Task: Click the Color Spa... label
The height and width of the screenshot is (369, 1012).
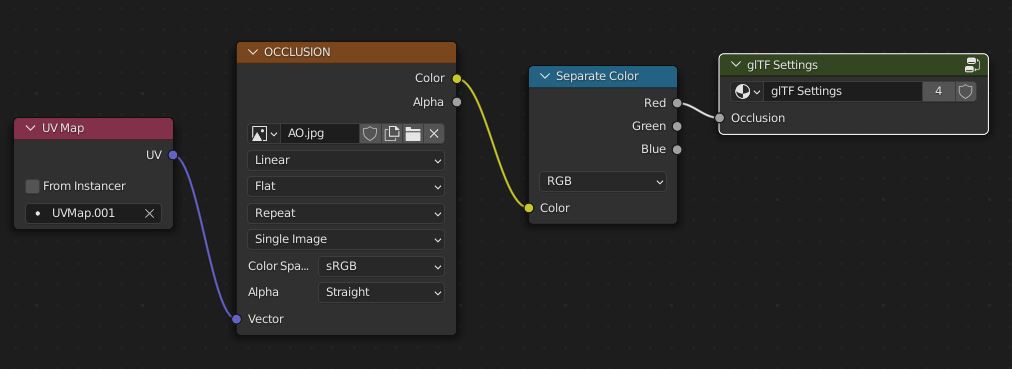Action: click(x=279, y=266)
